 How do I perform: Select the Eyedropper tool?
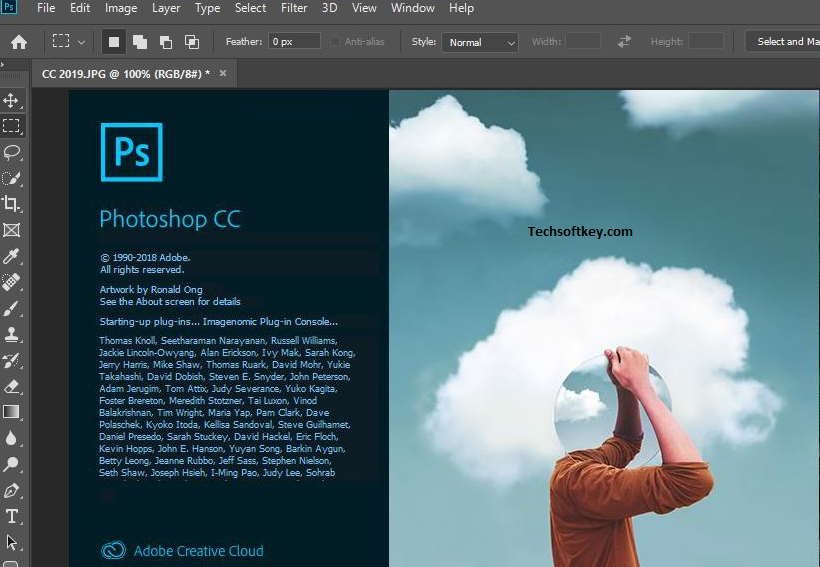11,256
